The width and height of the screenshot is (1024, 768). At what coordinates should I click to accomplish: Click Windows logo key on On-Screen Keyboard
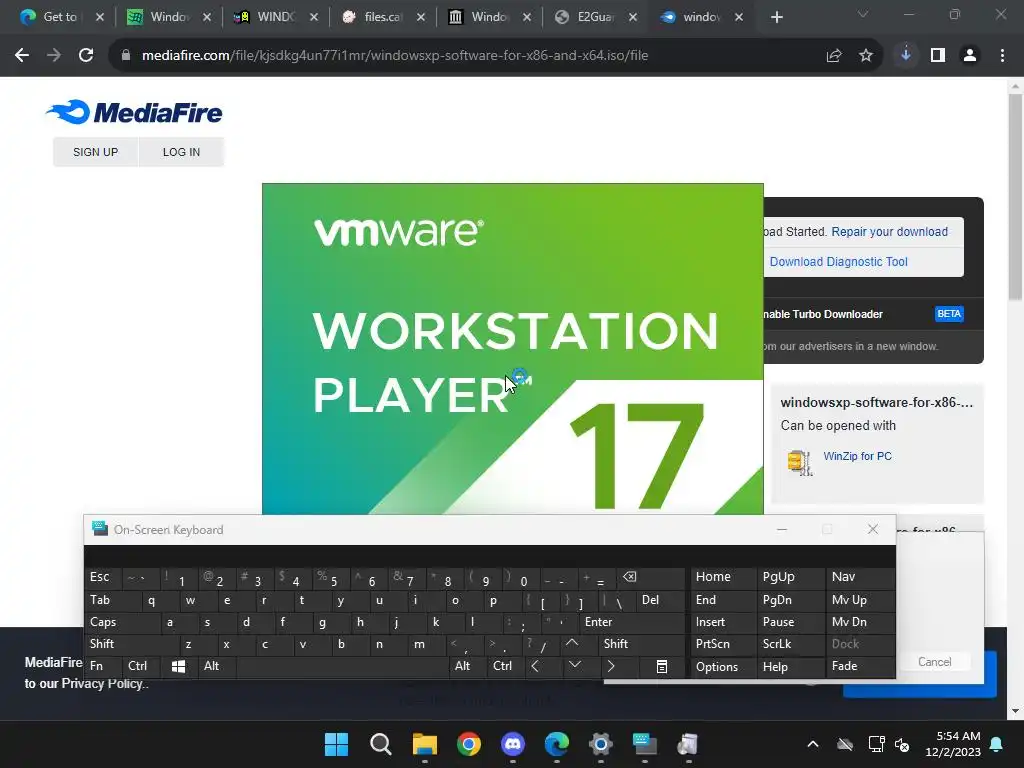(178, 666)
